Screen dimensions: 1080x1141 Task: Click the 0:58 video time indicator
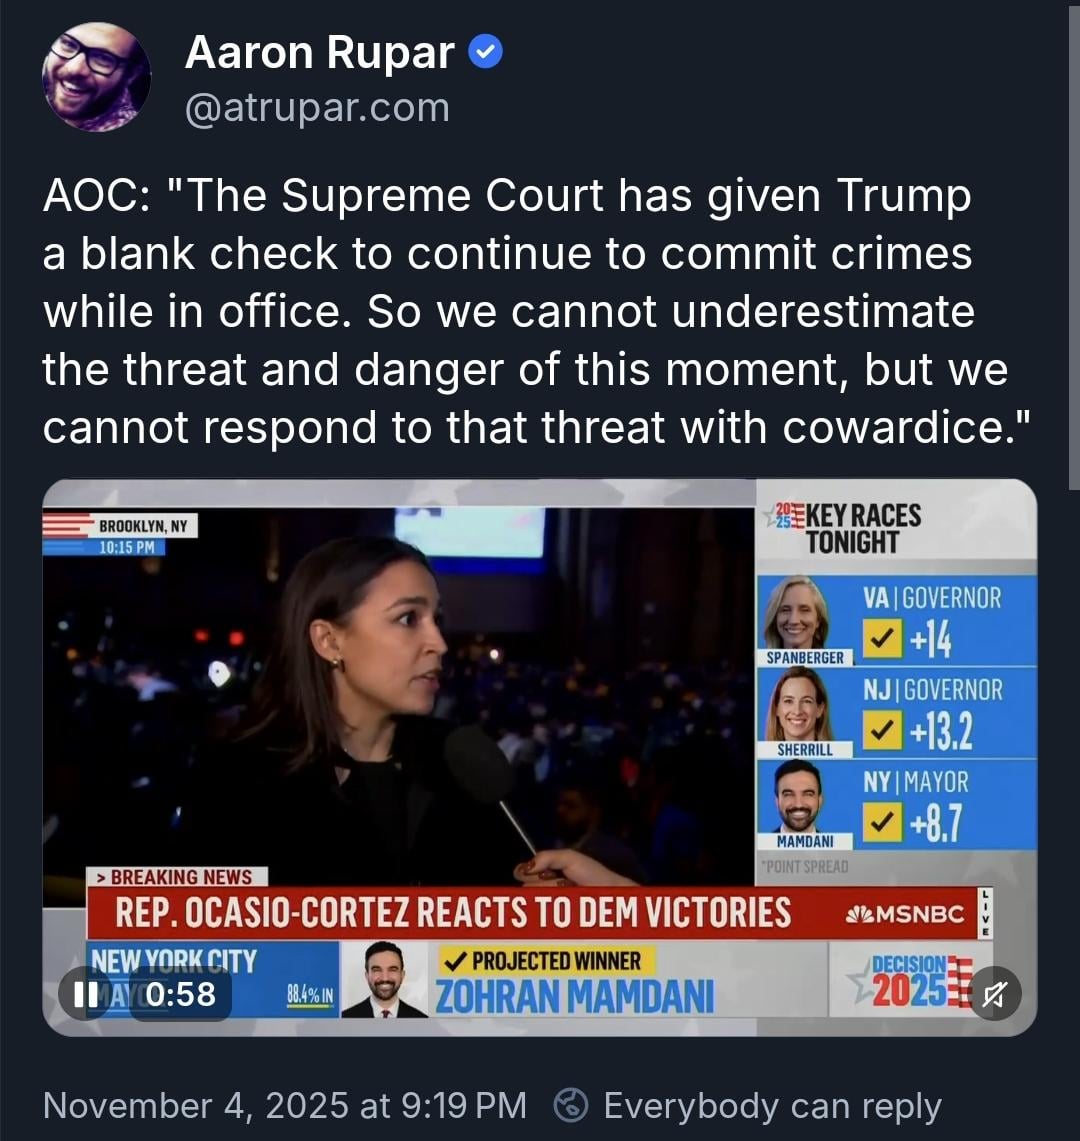pyautogui.click(x=180, y=994)
